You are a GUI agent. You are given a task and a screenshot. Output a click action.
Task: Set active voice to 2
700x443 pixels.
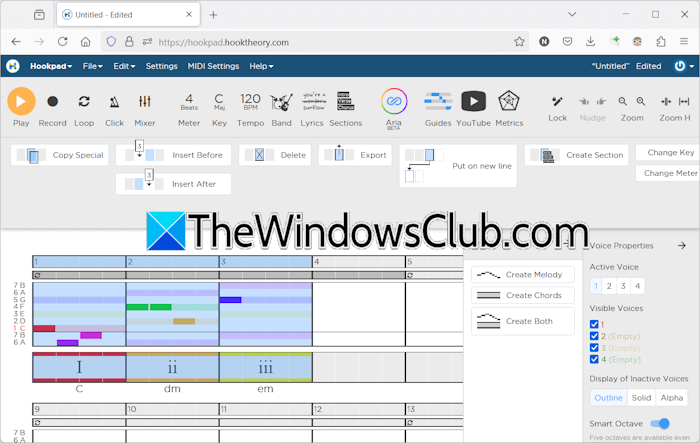click(x=609, y=286)
